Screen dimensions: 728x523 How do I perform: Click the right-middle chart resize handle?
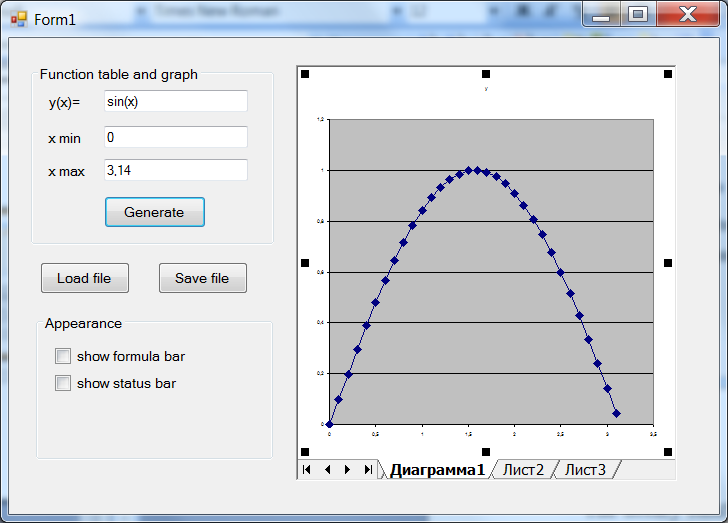coord(668,263)
